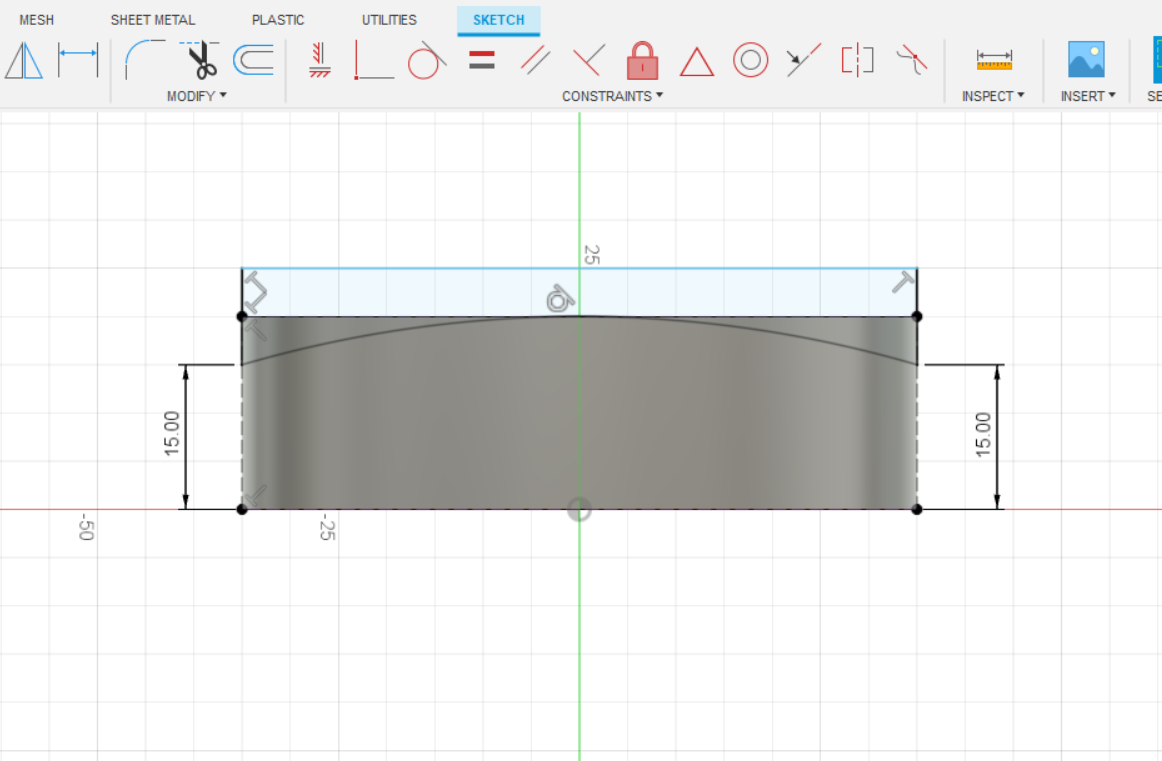Select the right 15.00 dimension value
1162x761 pixels.
983,434
